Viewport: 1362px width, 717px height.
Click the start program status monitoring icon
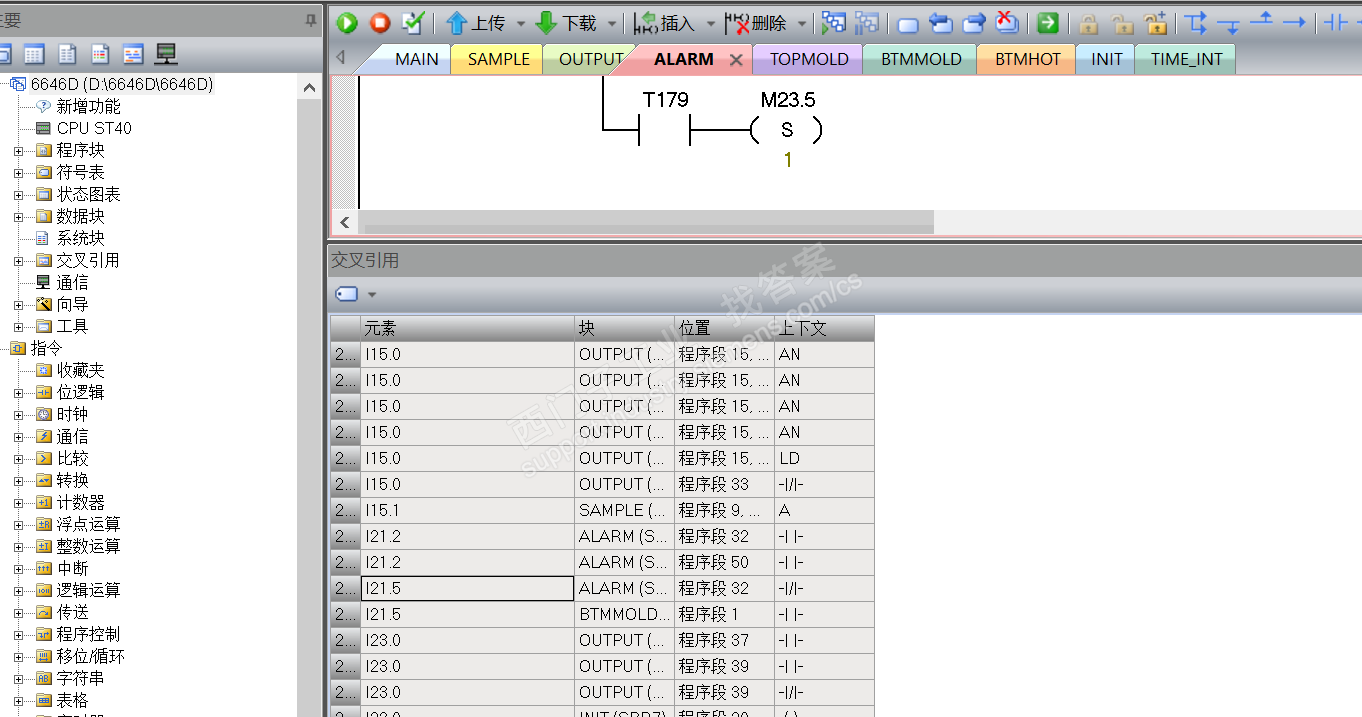[x=833, y=22]
